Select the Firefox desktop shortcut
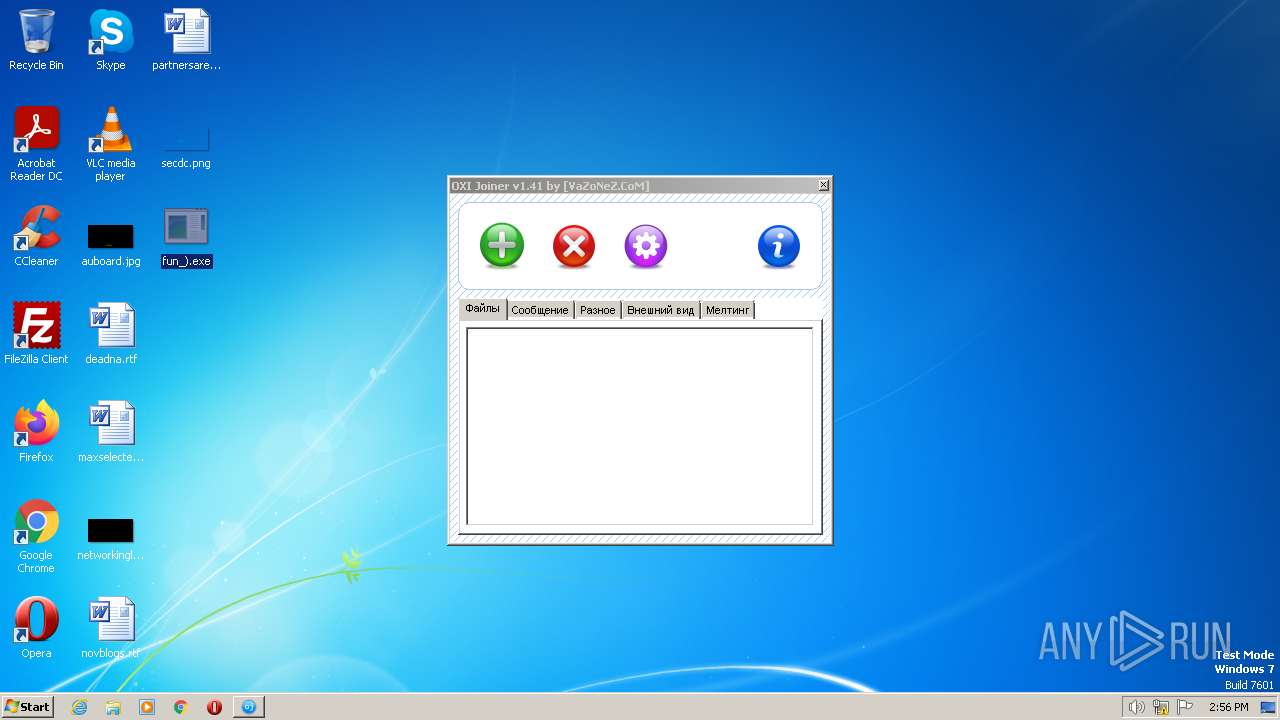 [x=36, y=432]
